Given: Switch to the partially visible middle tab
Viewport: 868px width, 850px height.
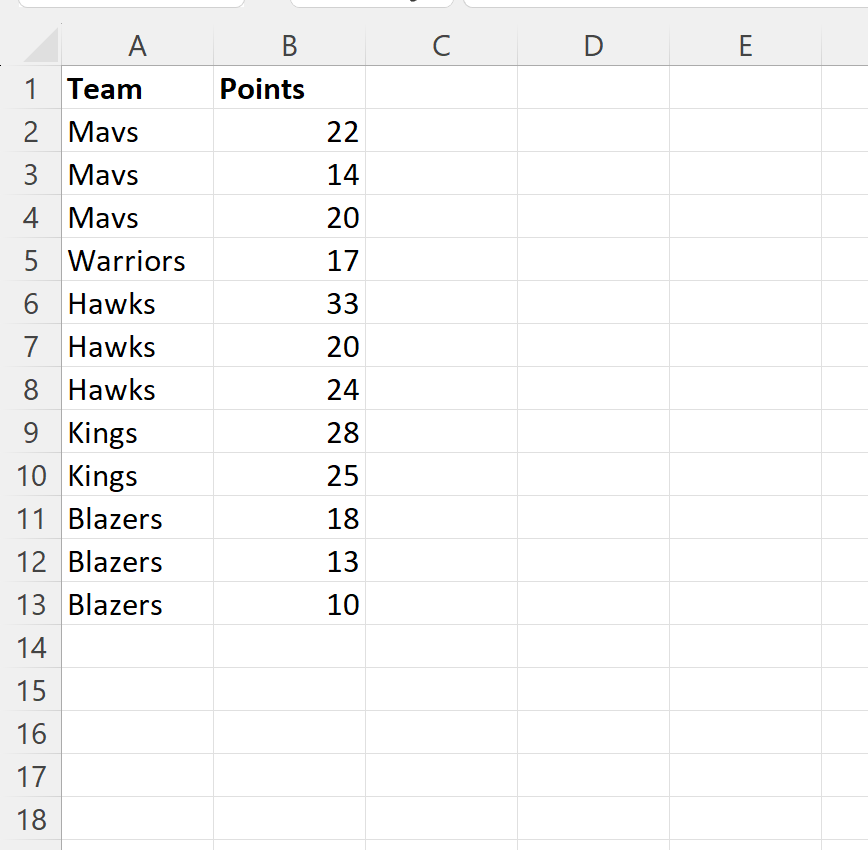Looking at the screenshot, I should [370, 5].
